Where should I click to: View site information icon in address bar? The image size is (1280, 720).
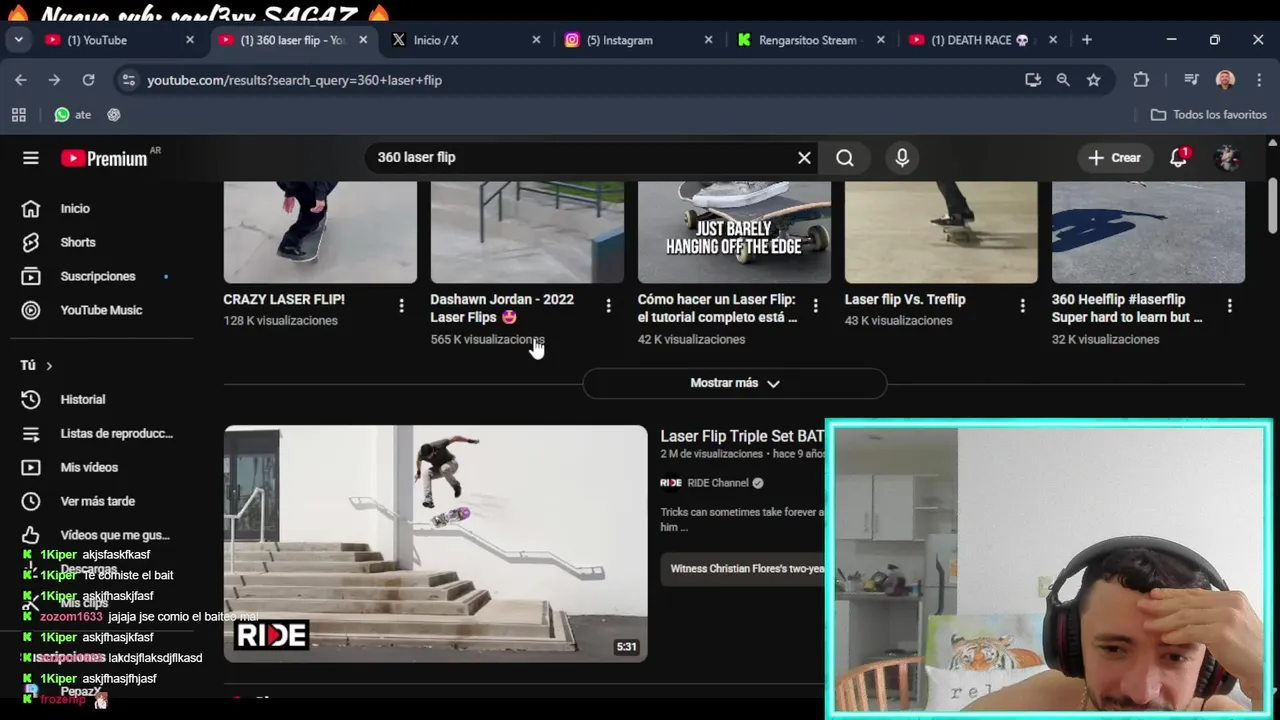point(128,80)
